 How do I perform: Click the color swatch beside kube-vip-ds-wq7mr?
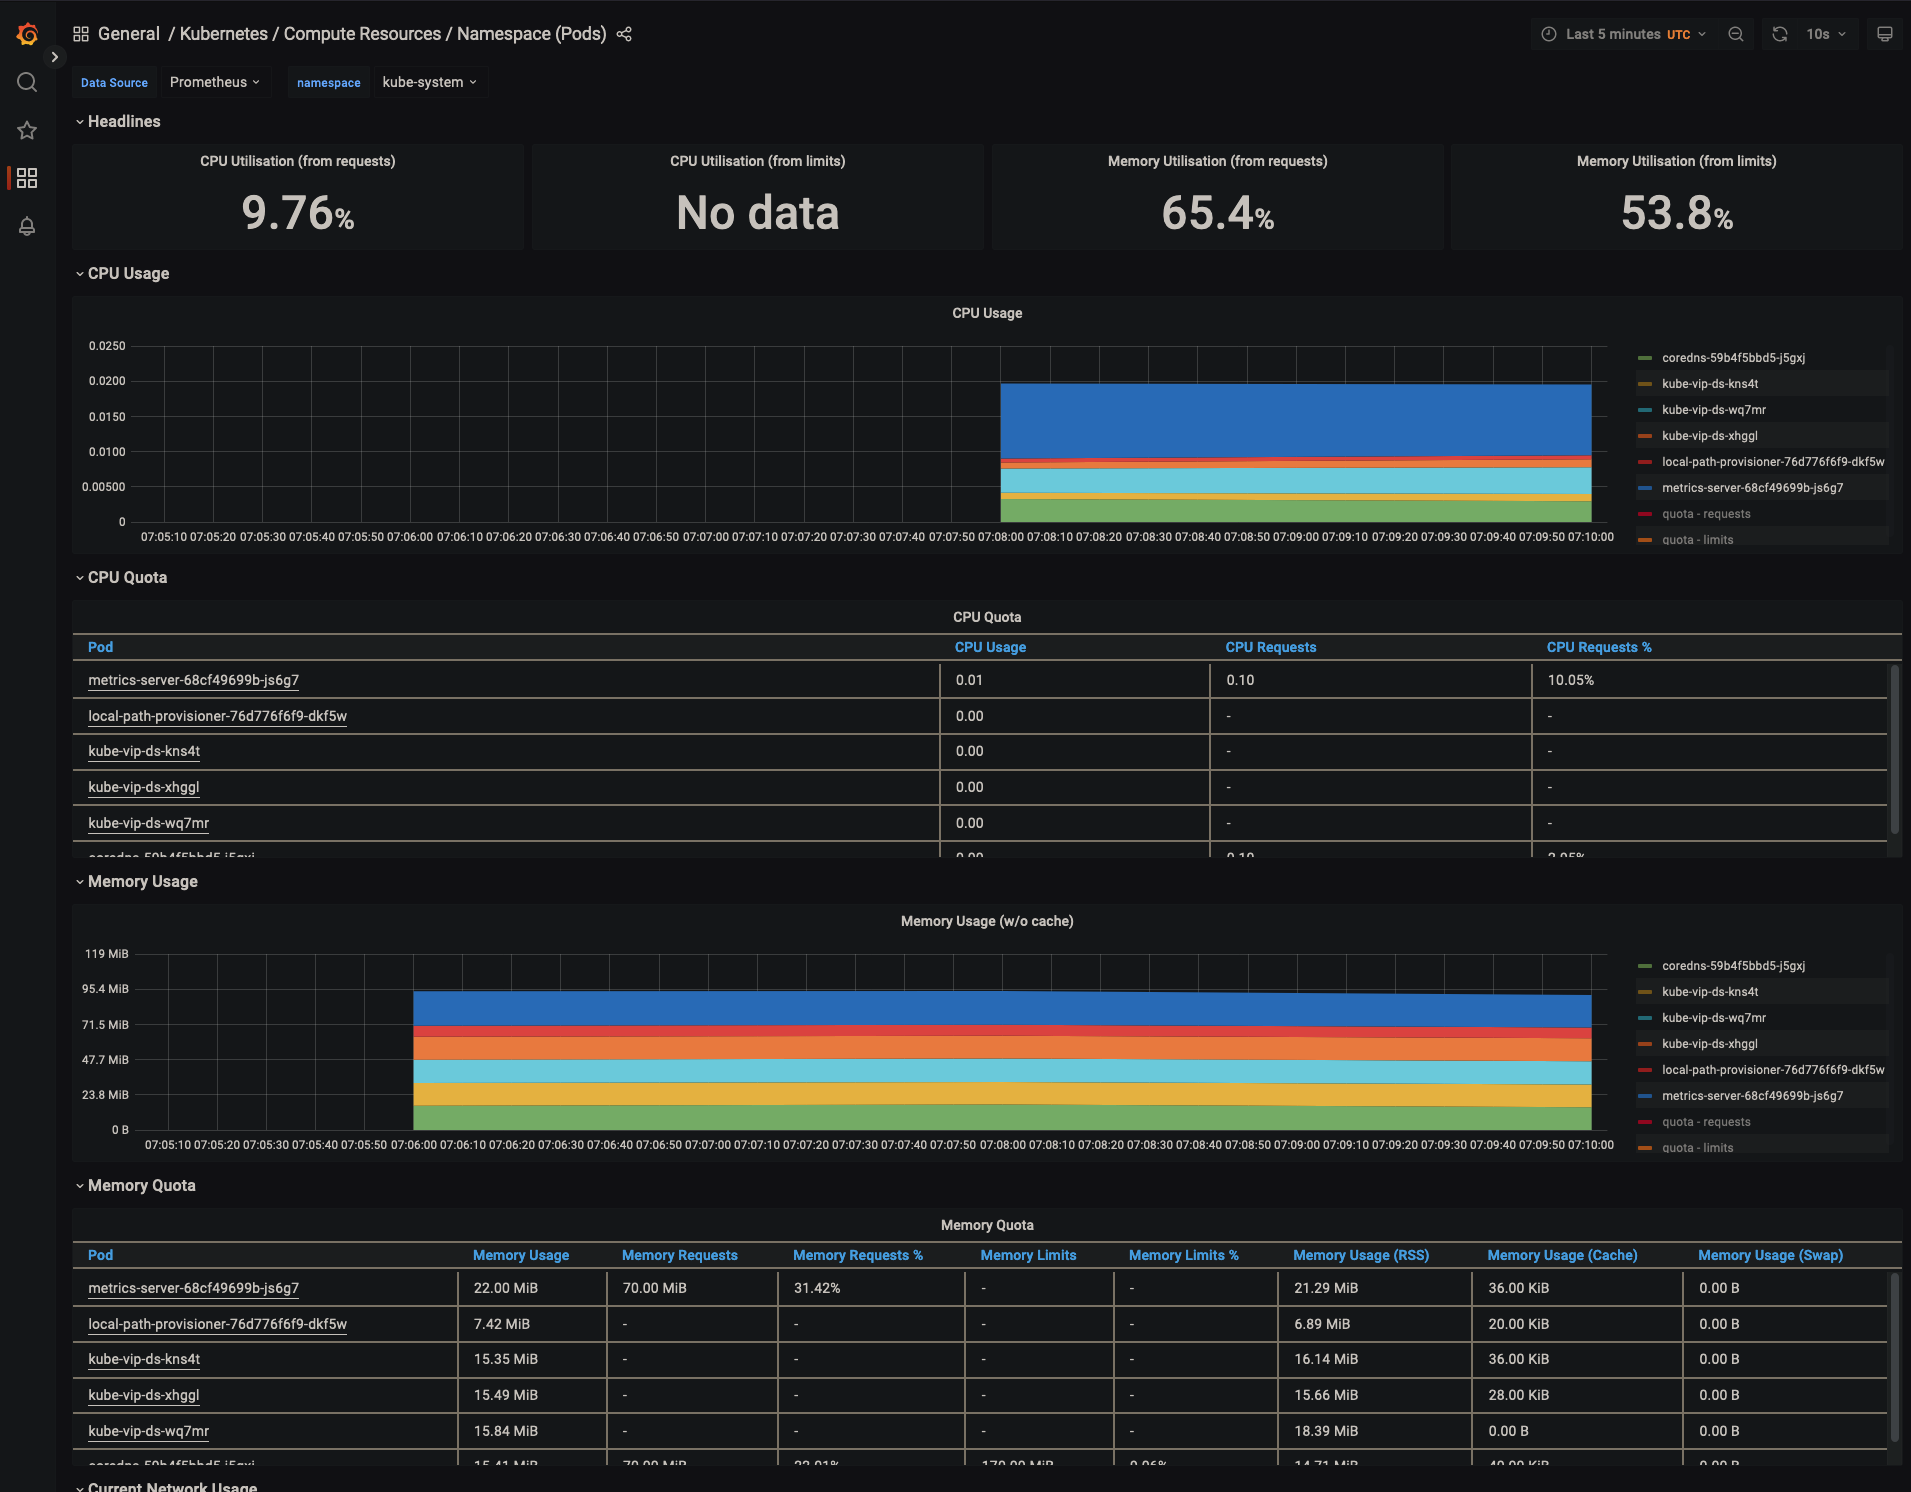click(1645, 409)
